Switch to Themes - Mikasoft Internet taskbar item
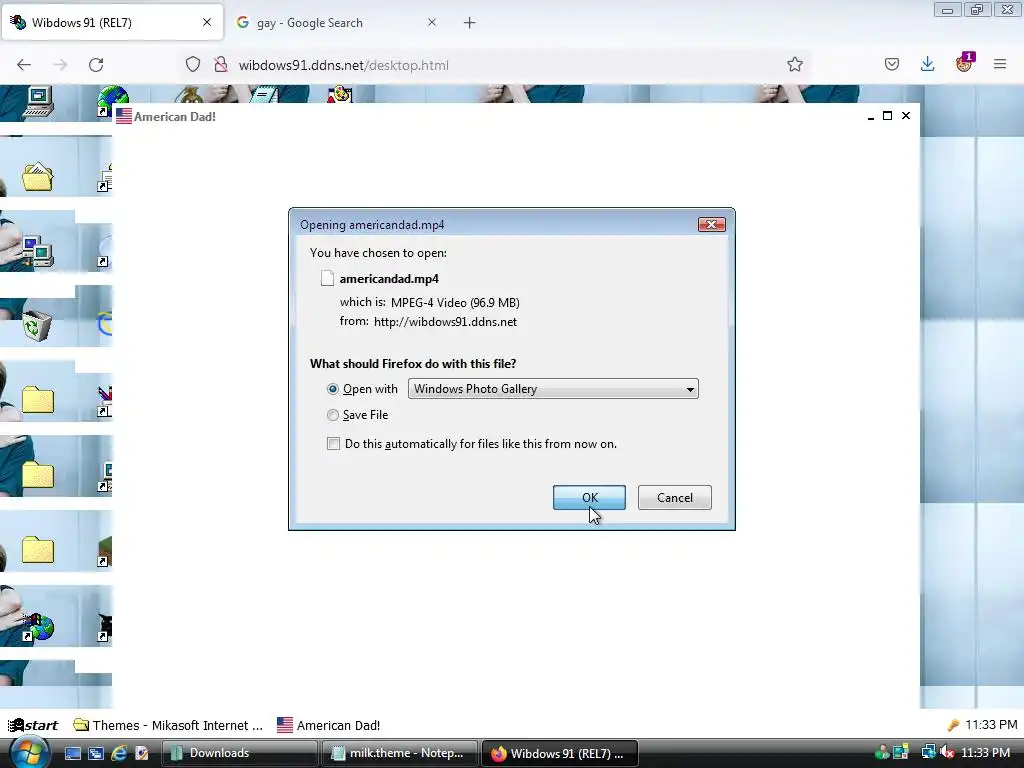The image size is (1024, 768). (x=168, y=725)
